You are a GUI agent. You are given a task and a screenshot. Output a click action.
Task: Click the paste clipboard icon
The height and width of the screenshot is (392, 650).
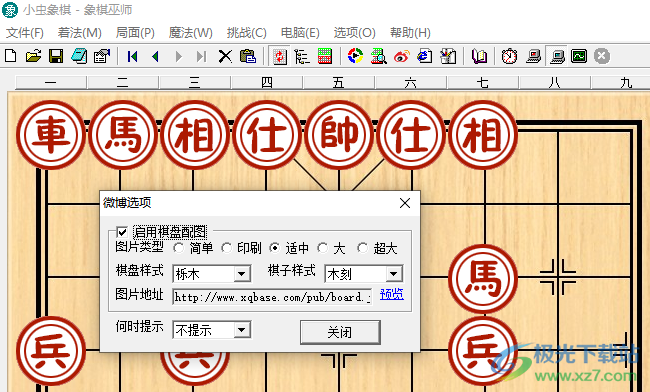click(248, 56)
